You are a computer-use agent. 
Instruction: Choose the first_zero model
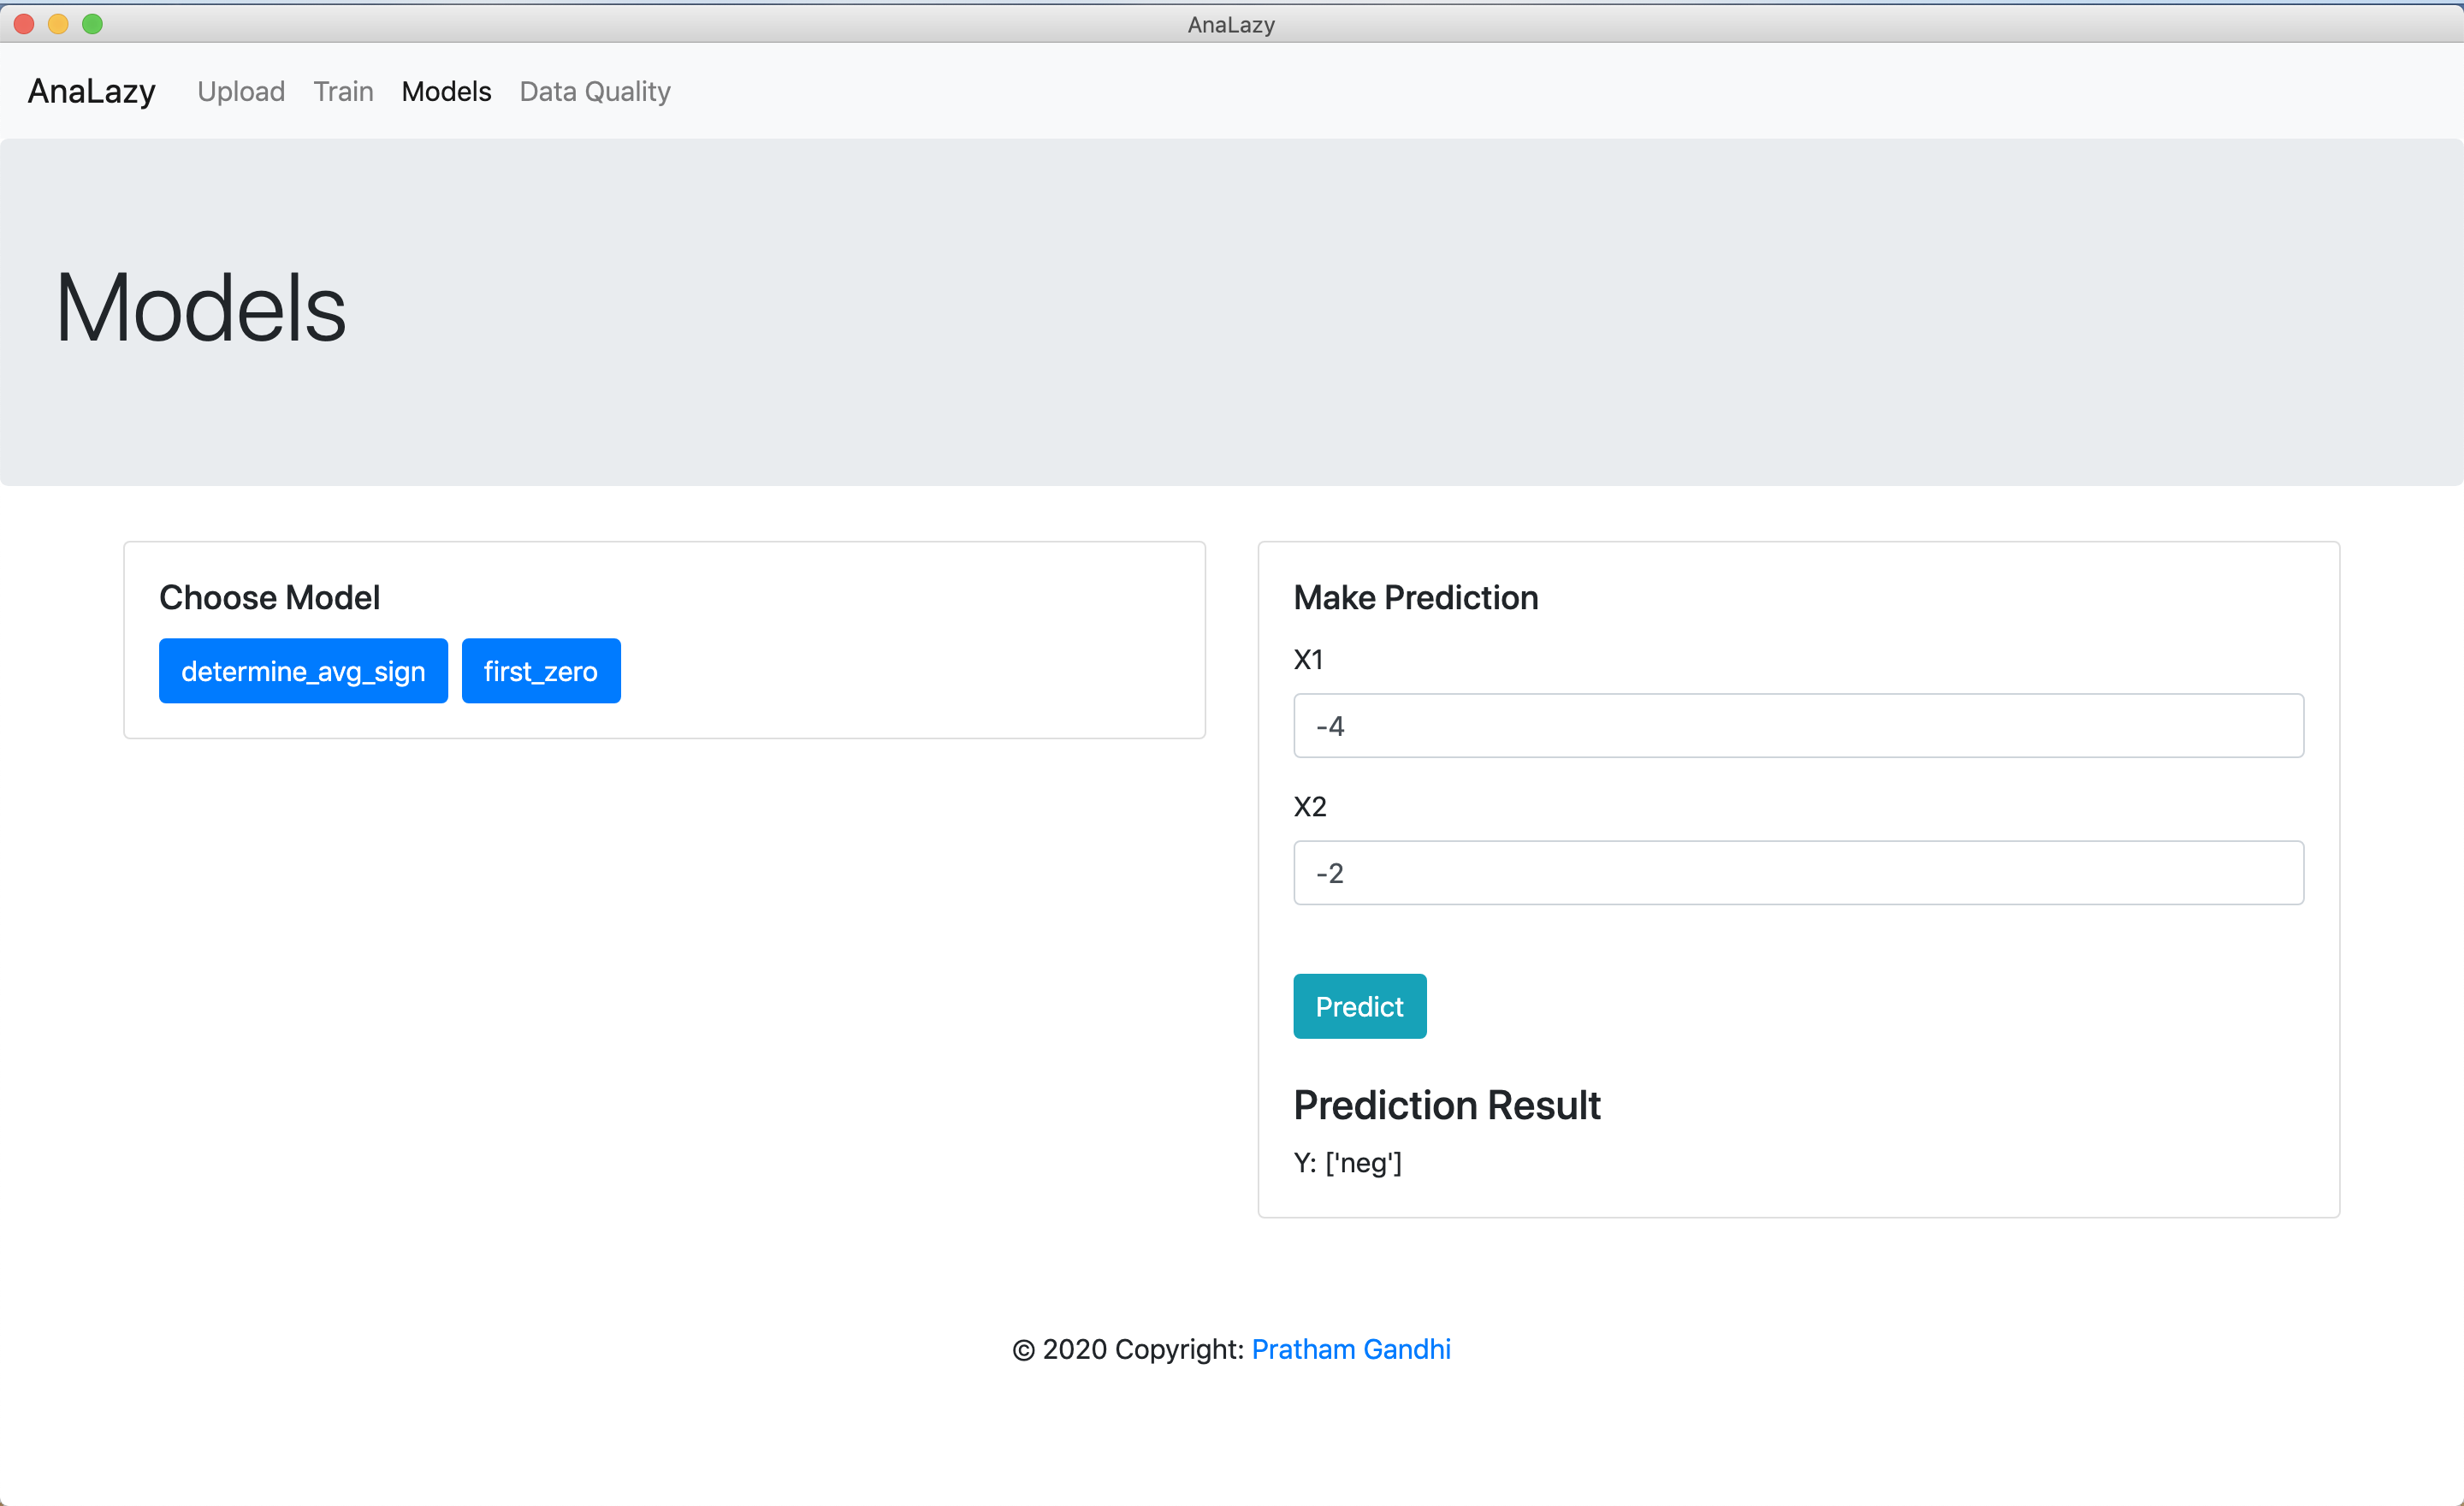(x=540, y=671)
